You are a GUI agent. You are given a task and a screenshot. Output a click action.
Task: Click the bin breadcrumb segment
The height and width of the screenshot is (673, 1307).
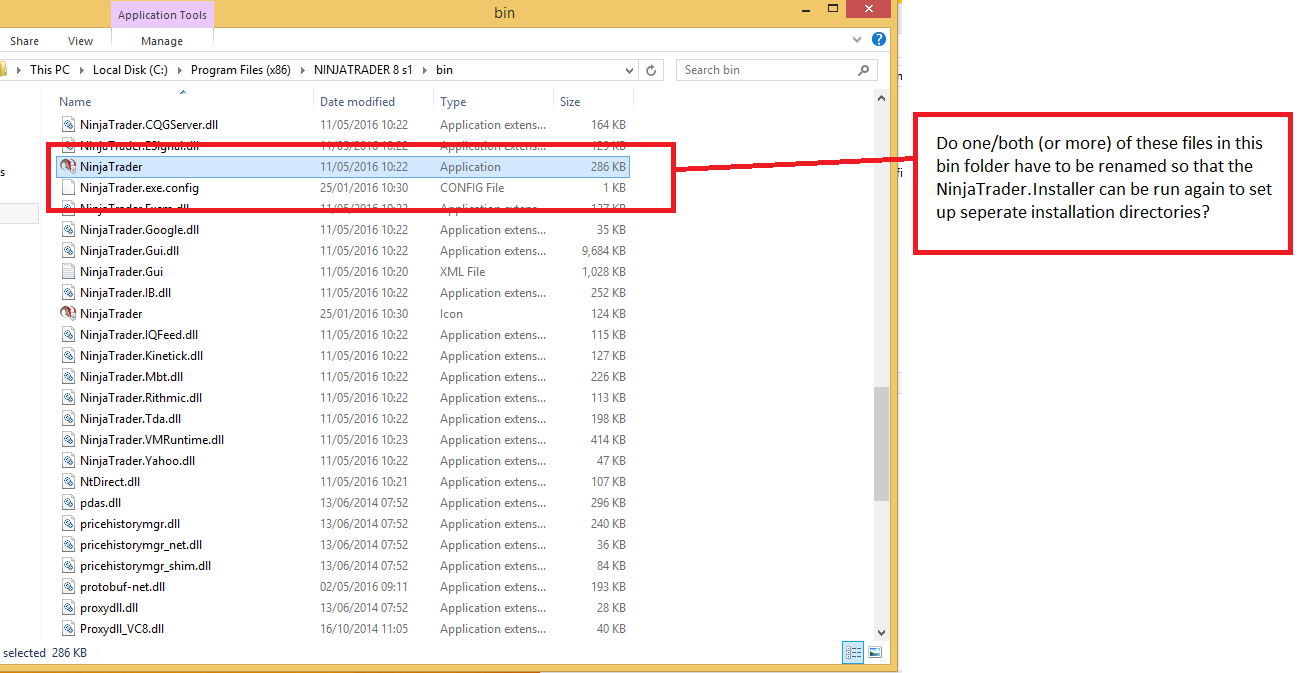click(444, 70)
